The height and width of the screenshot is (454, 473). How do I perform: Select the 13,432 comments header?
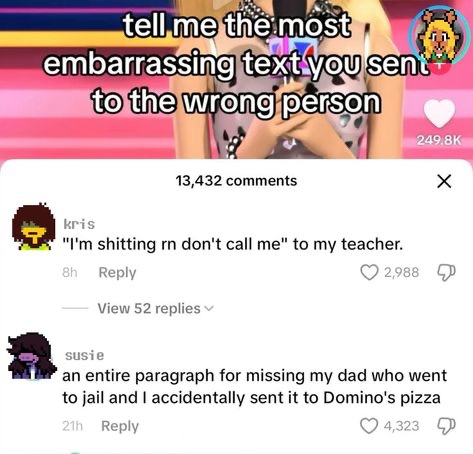pyautogui.click(x=236, y=181)
